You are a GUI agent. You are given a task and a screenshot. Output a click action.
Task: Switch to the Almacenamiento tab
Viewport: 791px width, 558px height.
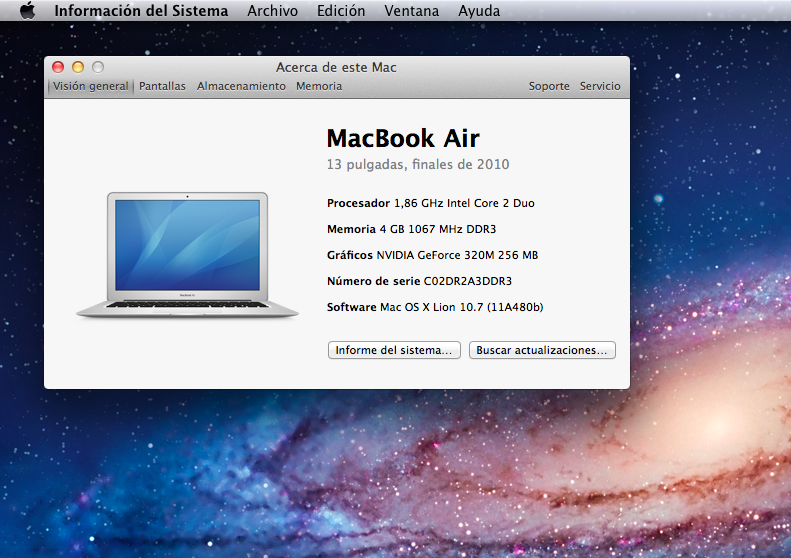(x=241, y=86)
